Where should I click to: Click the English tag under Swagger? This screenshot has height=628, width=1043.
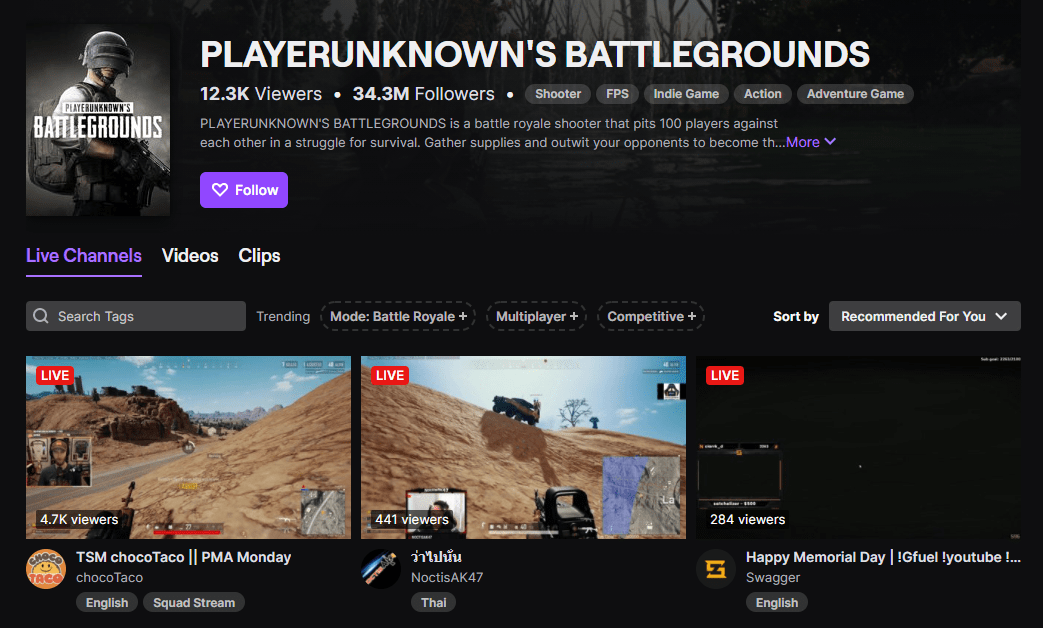click(777, 603)
